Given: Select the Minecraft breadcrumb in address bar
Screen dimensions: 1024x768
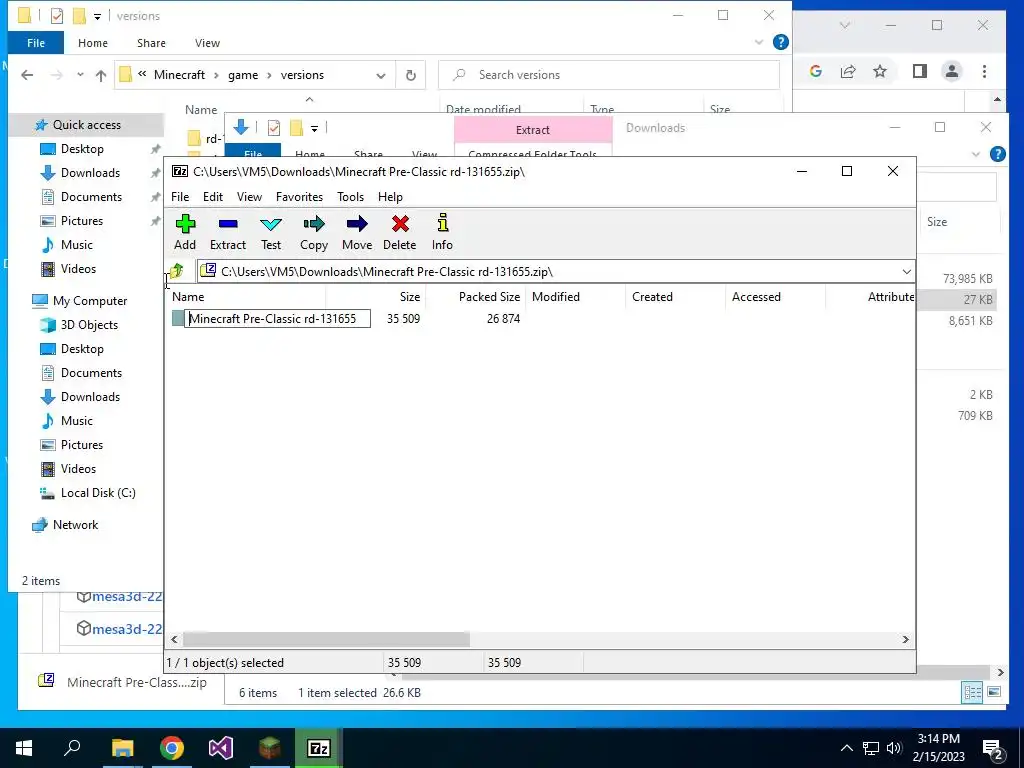Looking at the screenshot, I should tap(180, 75).
